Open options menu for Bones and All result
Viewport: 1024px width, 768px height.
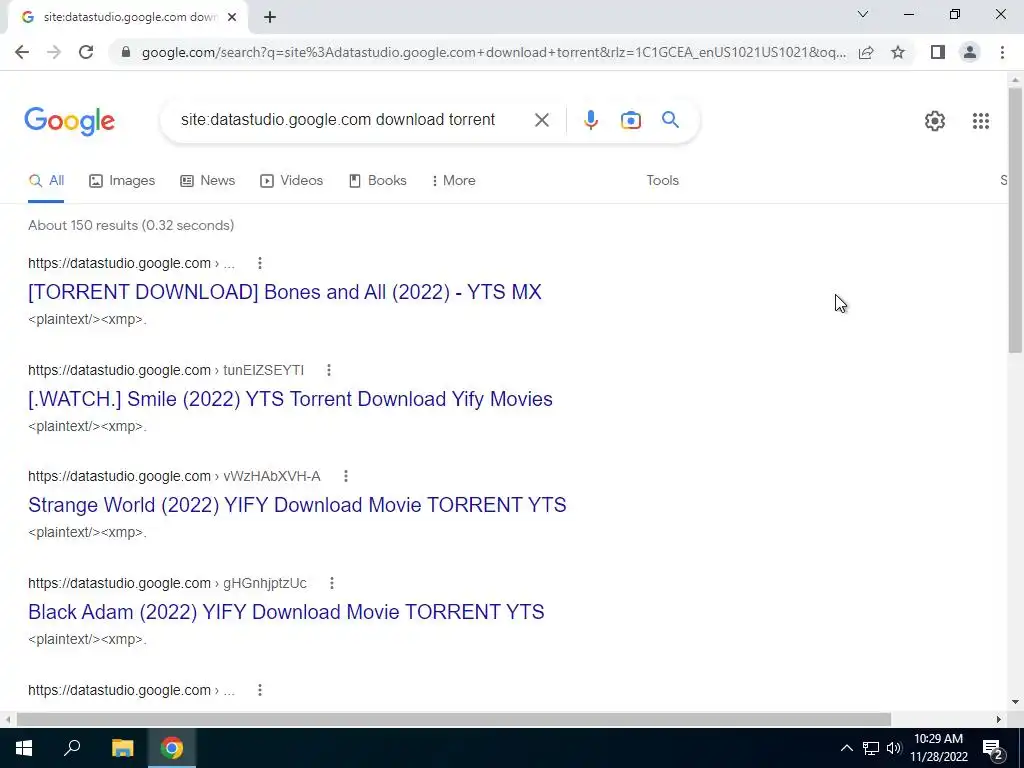tap(260, 263)
